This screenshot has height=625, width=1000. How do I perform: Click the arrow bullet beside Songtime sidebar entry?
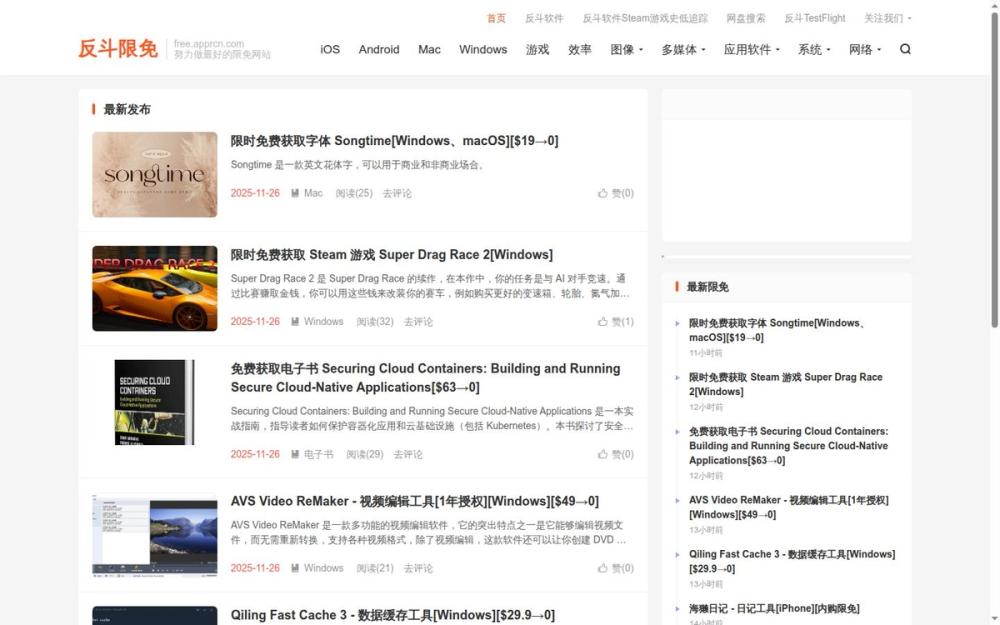tap(678, 325)
